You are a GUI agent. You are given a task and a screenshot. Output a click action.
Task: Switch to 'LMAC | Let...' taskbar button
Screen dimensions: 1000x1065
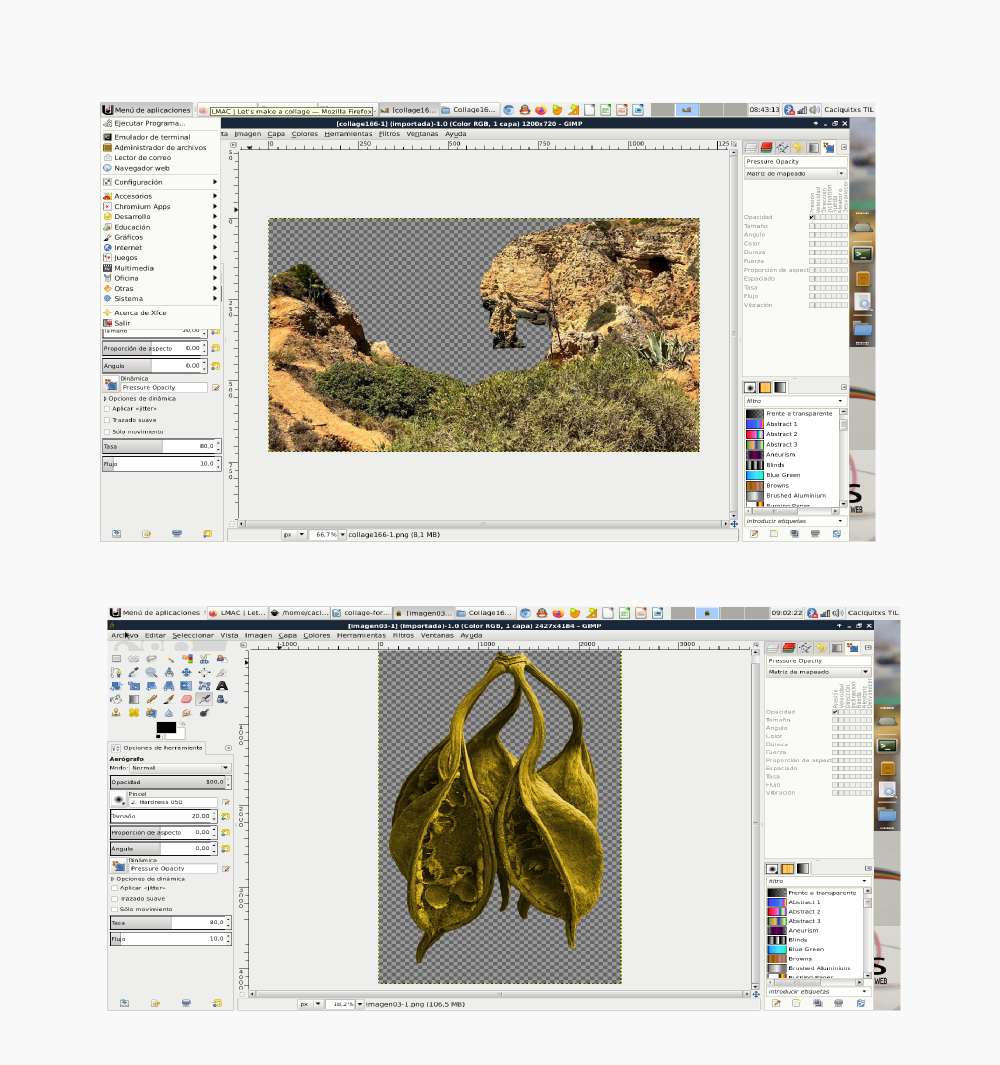[238, 613]
